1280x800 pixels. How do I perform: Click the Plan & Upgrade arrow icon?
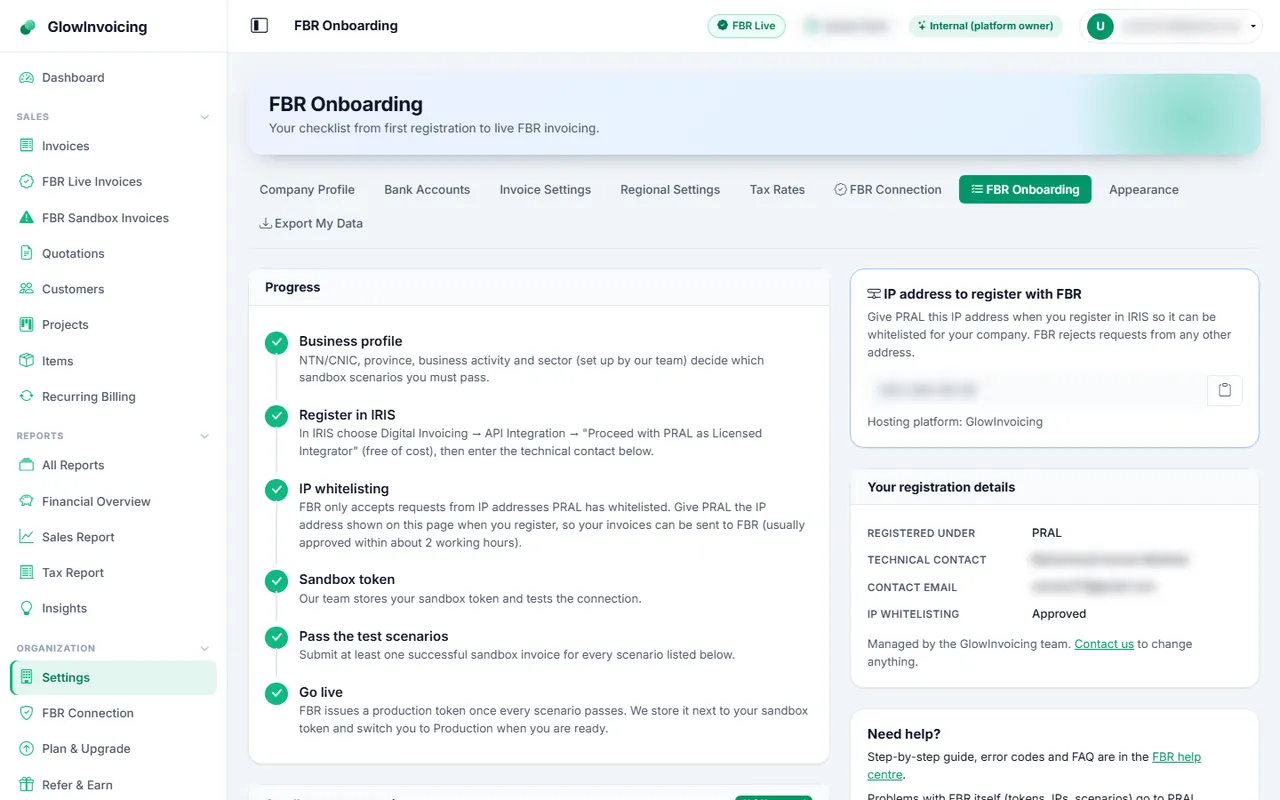[27, 749]
